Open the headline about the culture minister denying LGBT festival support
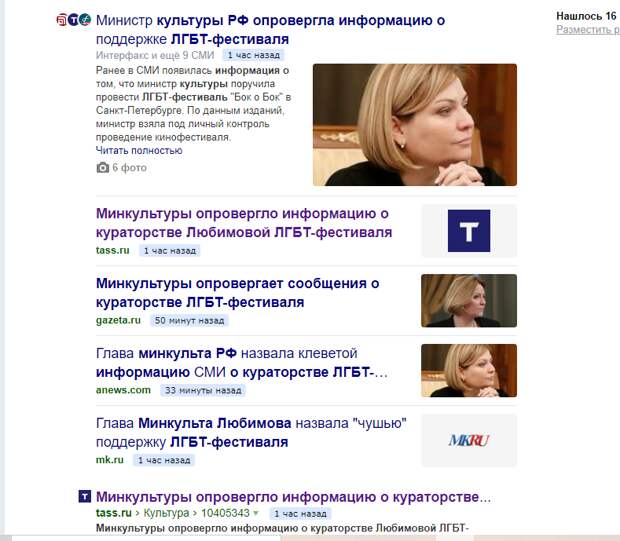 tap(270, 30)
